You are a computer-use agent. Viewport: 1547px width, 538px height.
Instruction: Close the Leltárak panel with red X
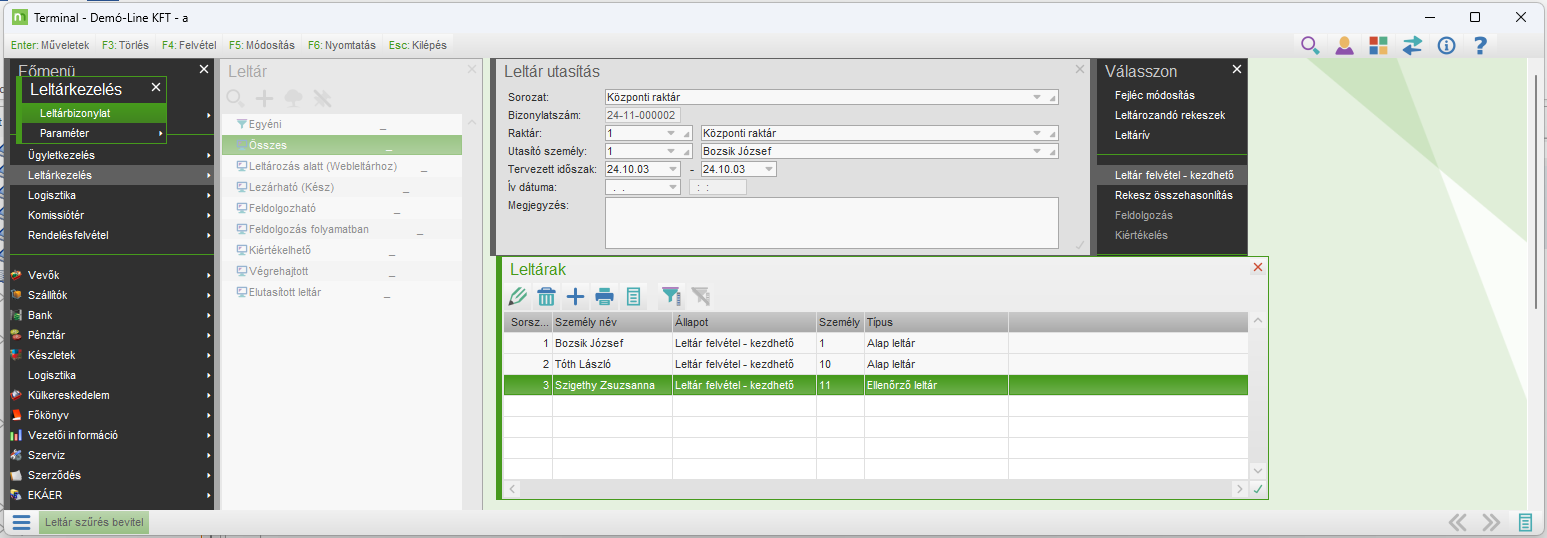click(x=1258, y=267)
